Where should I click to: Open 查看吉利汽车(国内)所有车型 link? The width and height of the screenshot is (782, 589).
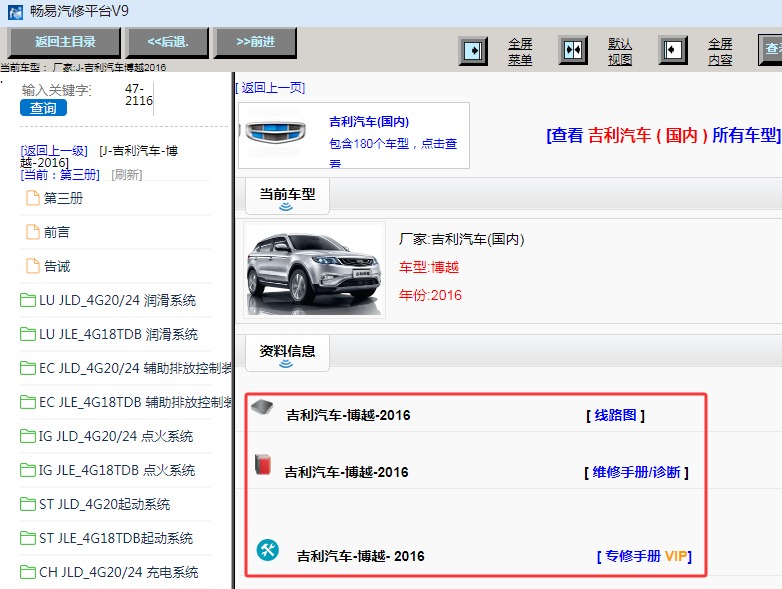[663, 135]
